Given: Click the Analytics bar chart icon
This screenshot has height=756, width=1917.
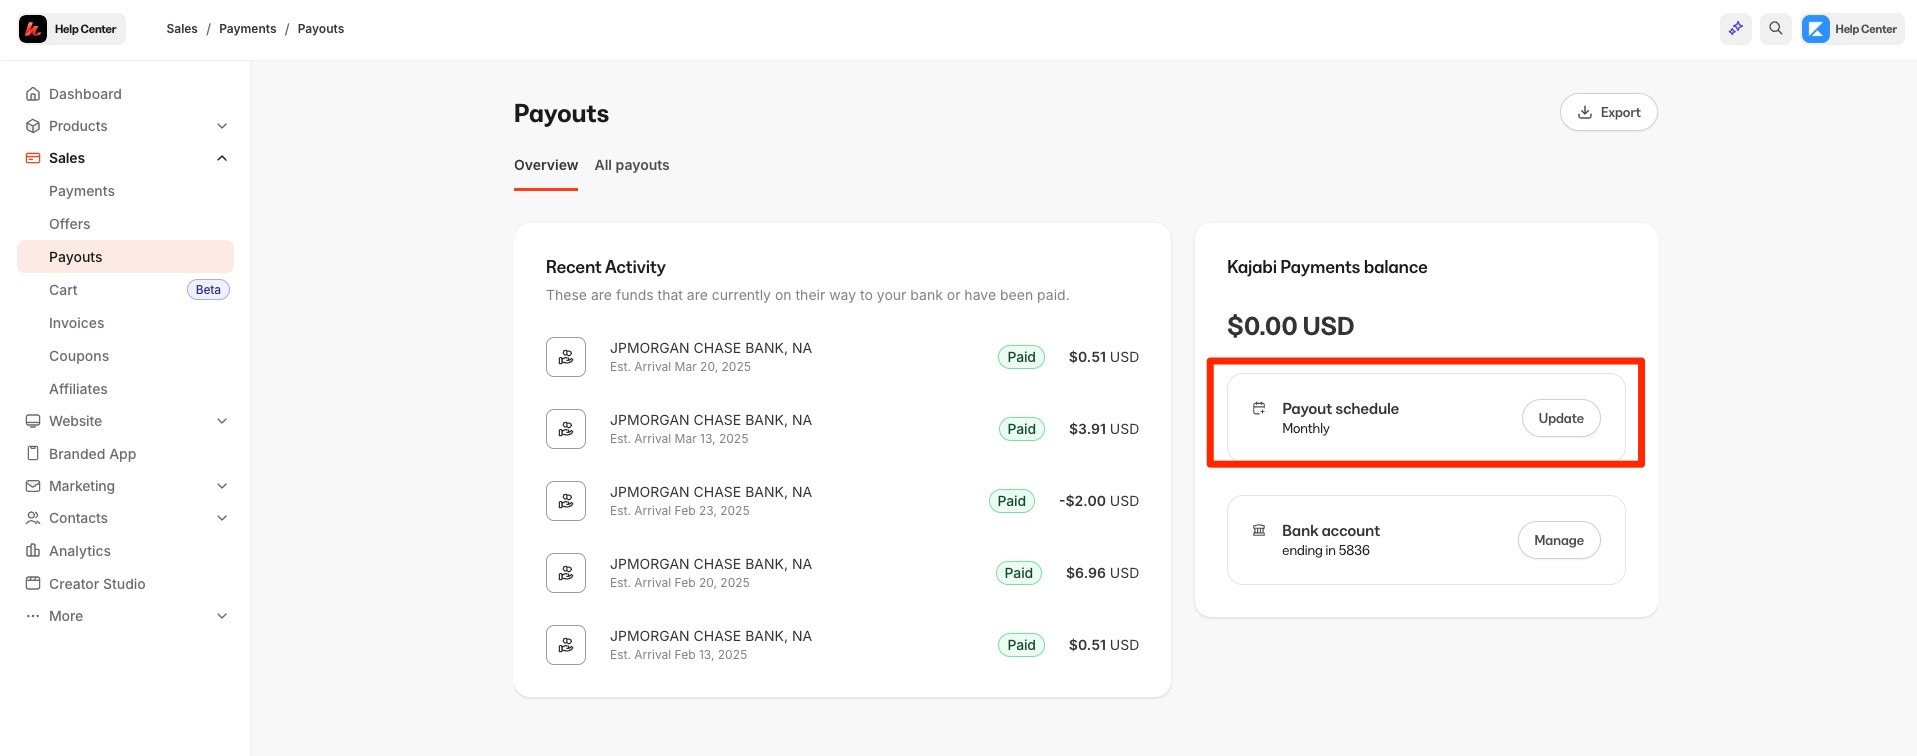Looking at the screenshot, I should pos(33,551).
